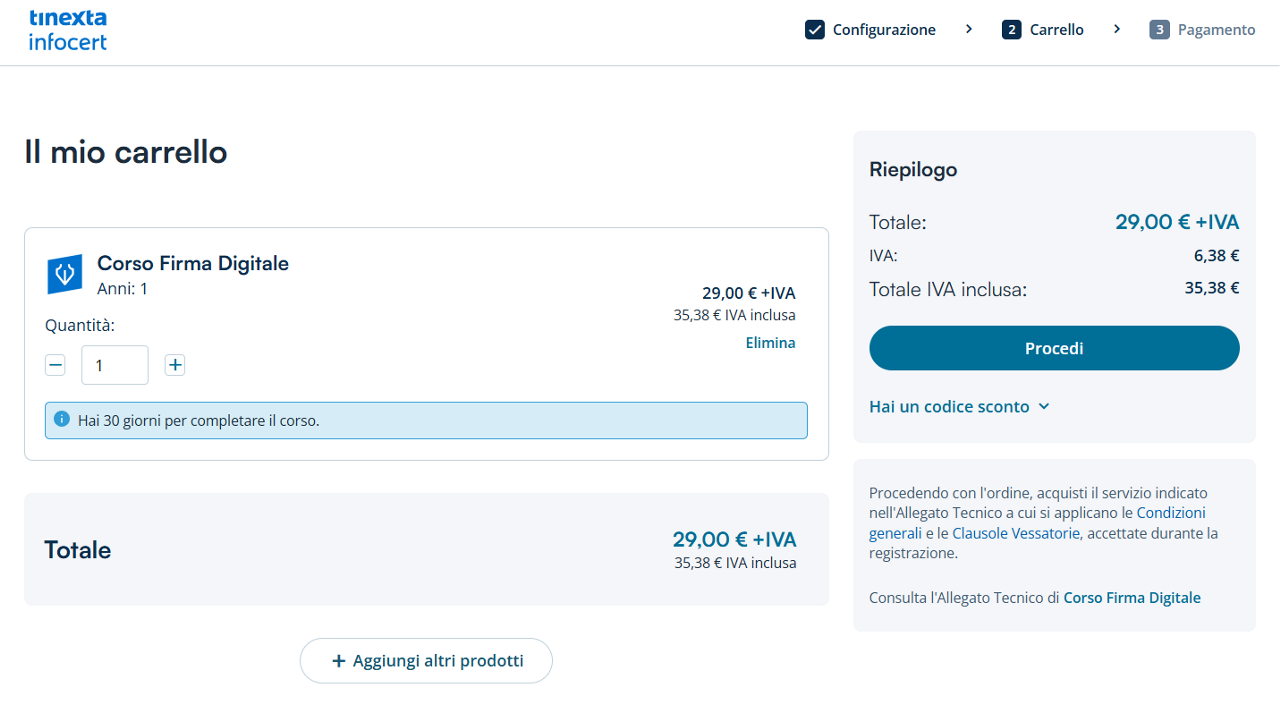Increase quantity with the plus button
This screenshot has height=704, width=1280.
[x=175, y=365]
